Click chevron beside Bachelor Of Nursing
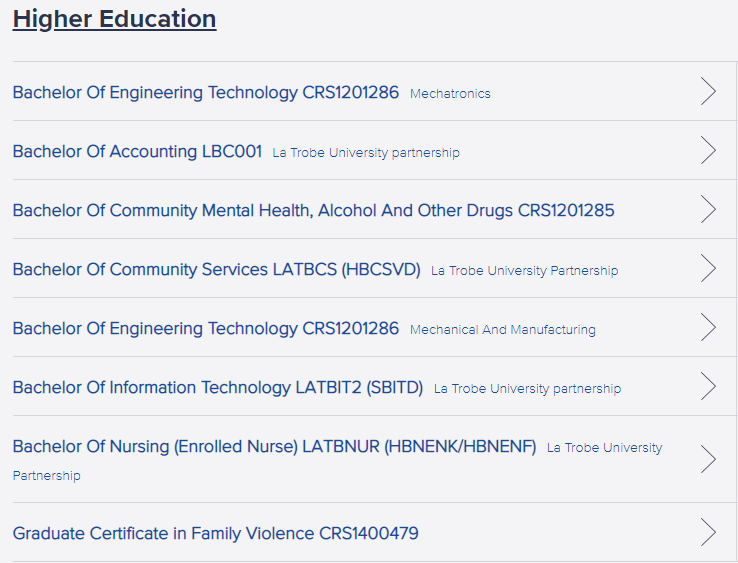The width and height of the screenshot is (738, 563). click(x=708, y=458)
